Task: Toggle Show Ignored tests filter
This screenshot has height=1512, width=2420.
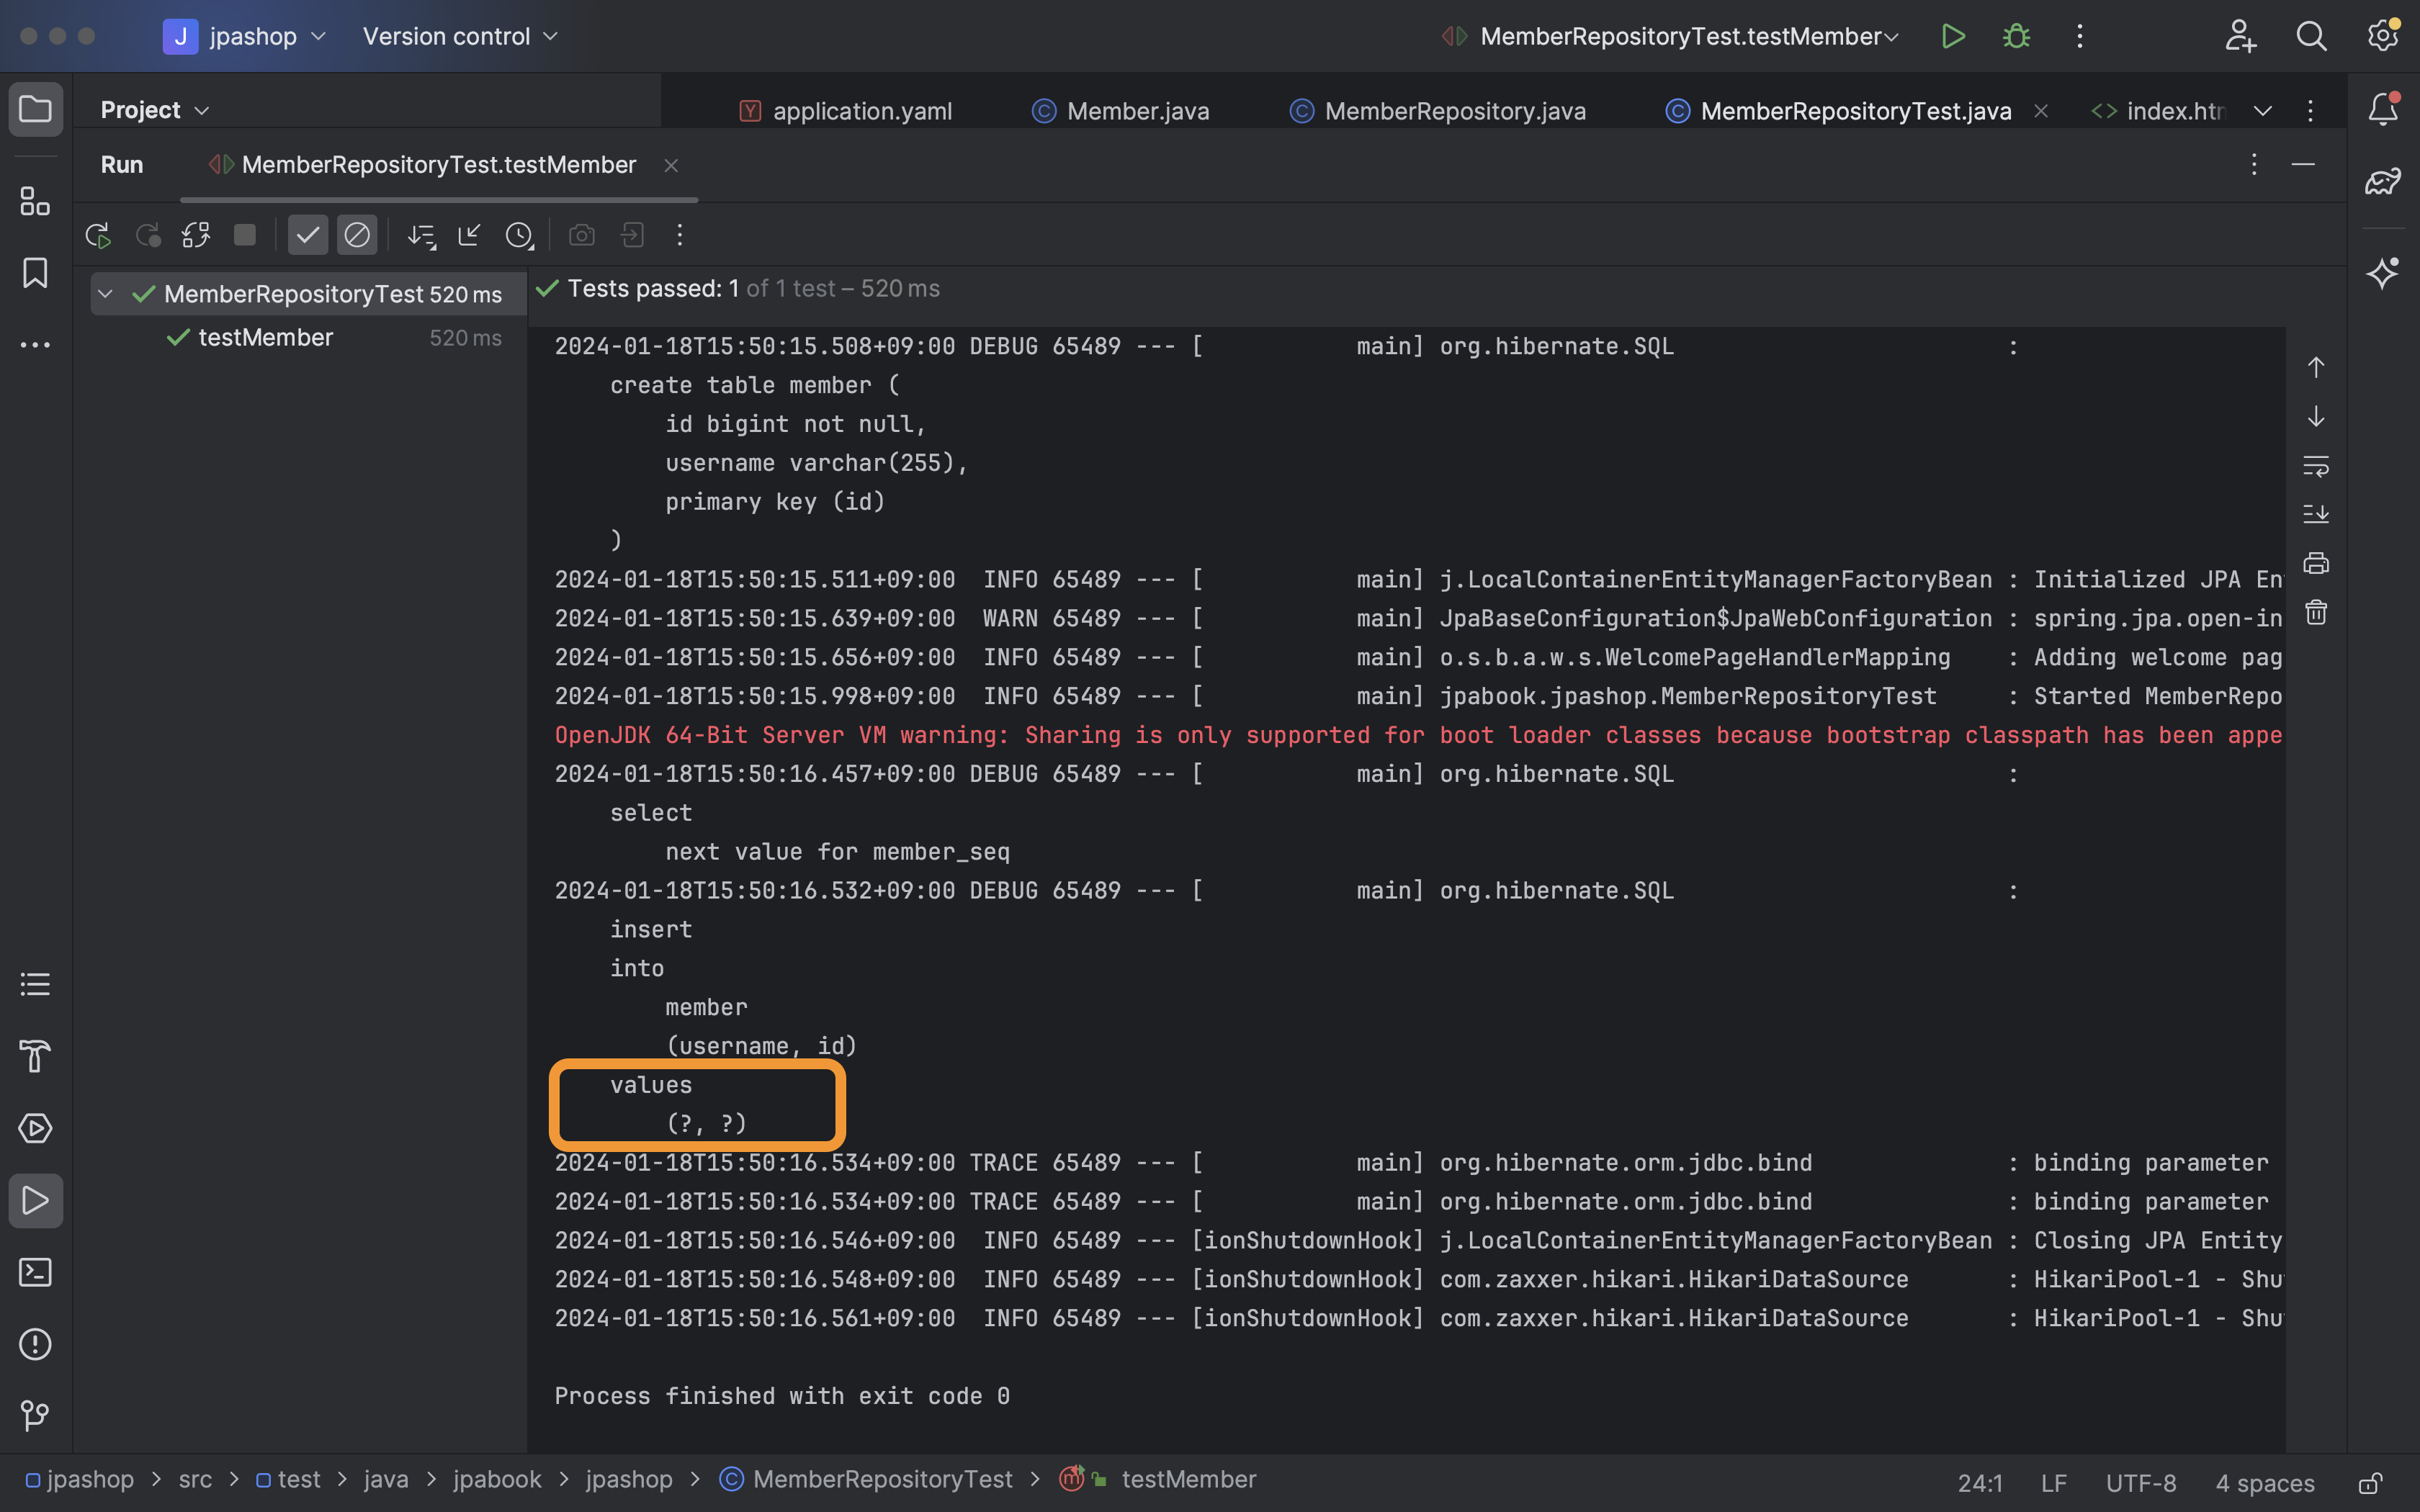Action: coord(357,235)
